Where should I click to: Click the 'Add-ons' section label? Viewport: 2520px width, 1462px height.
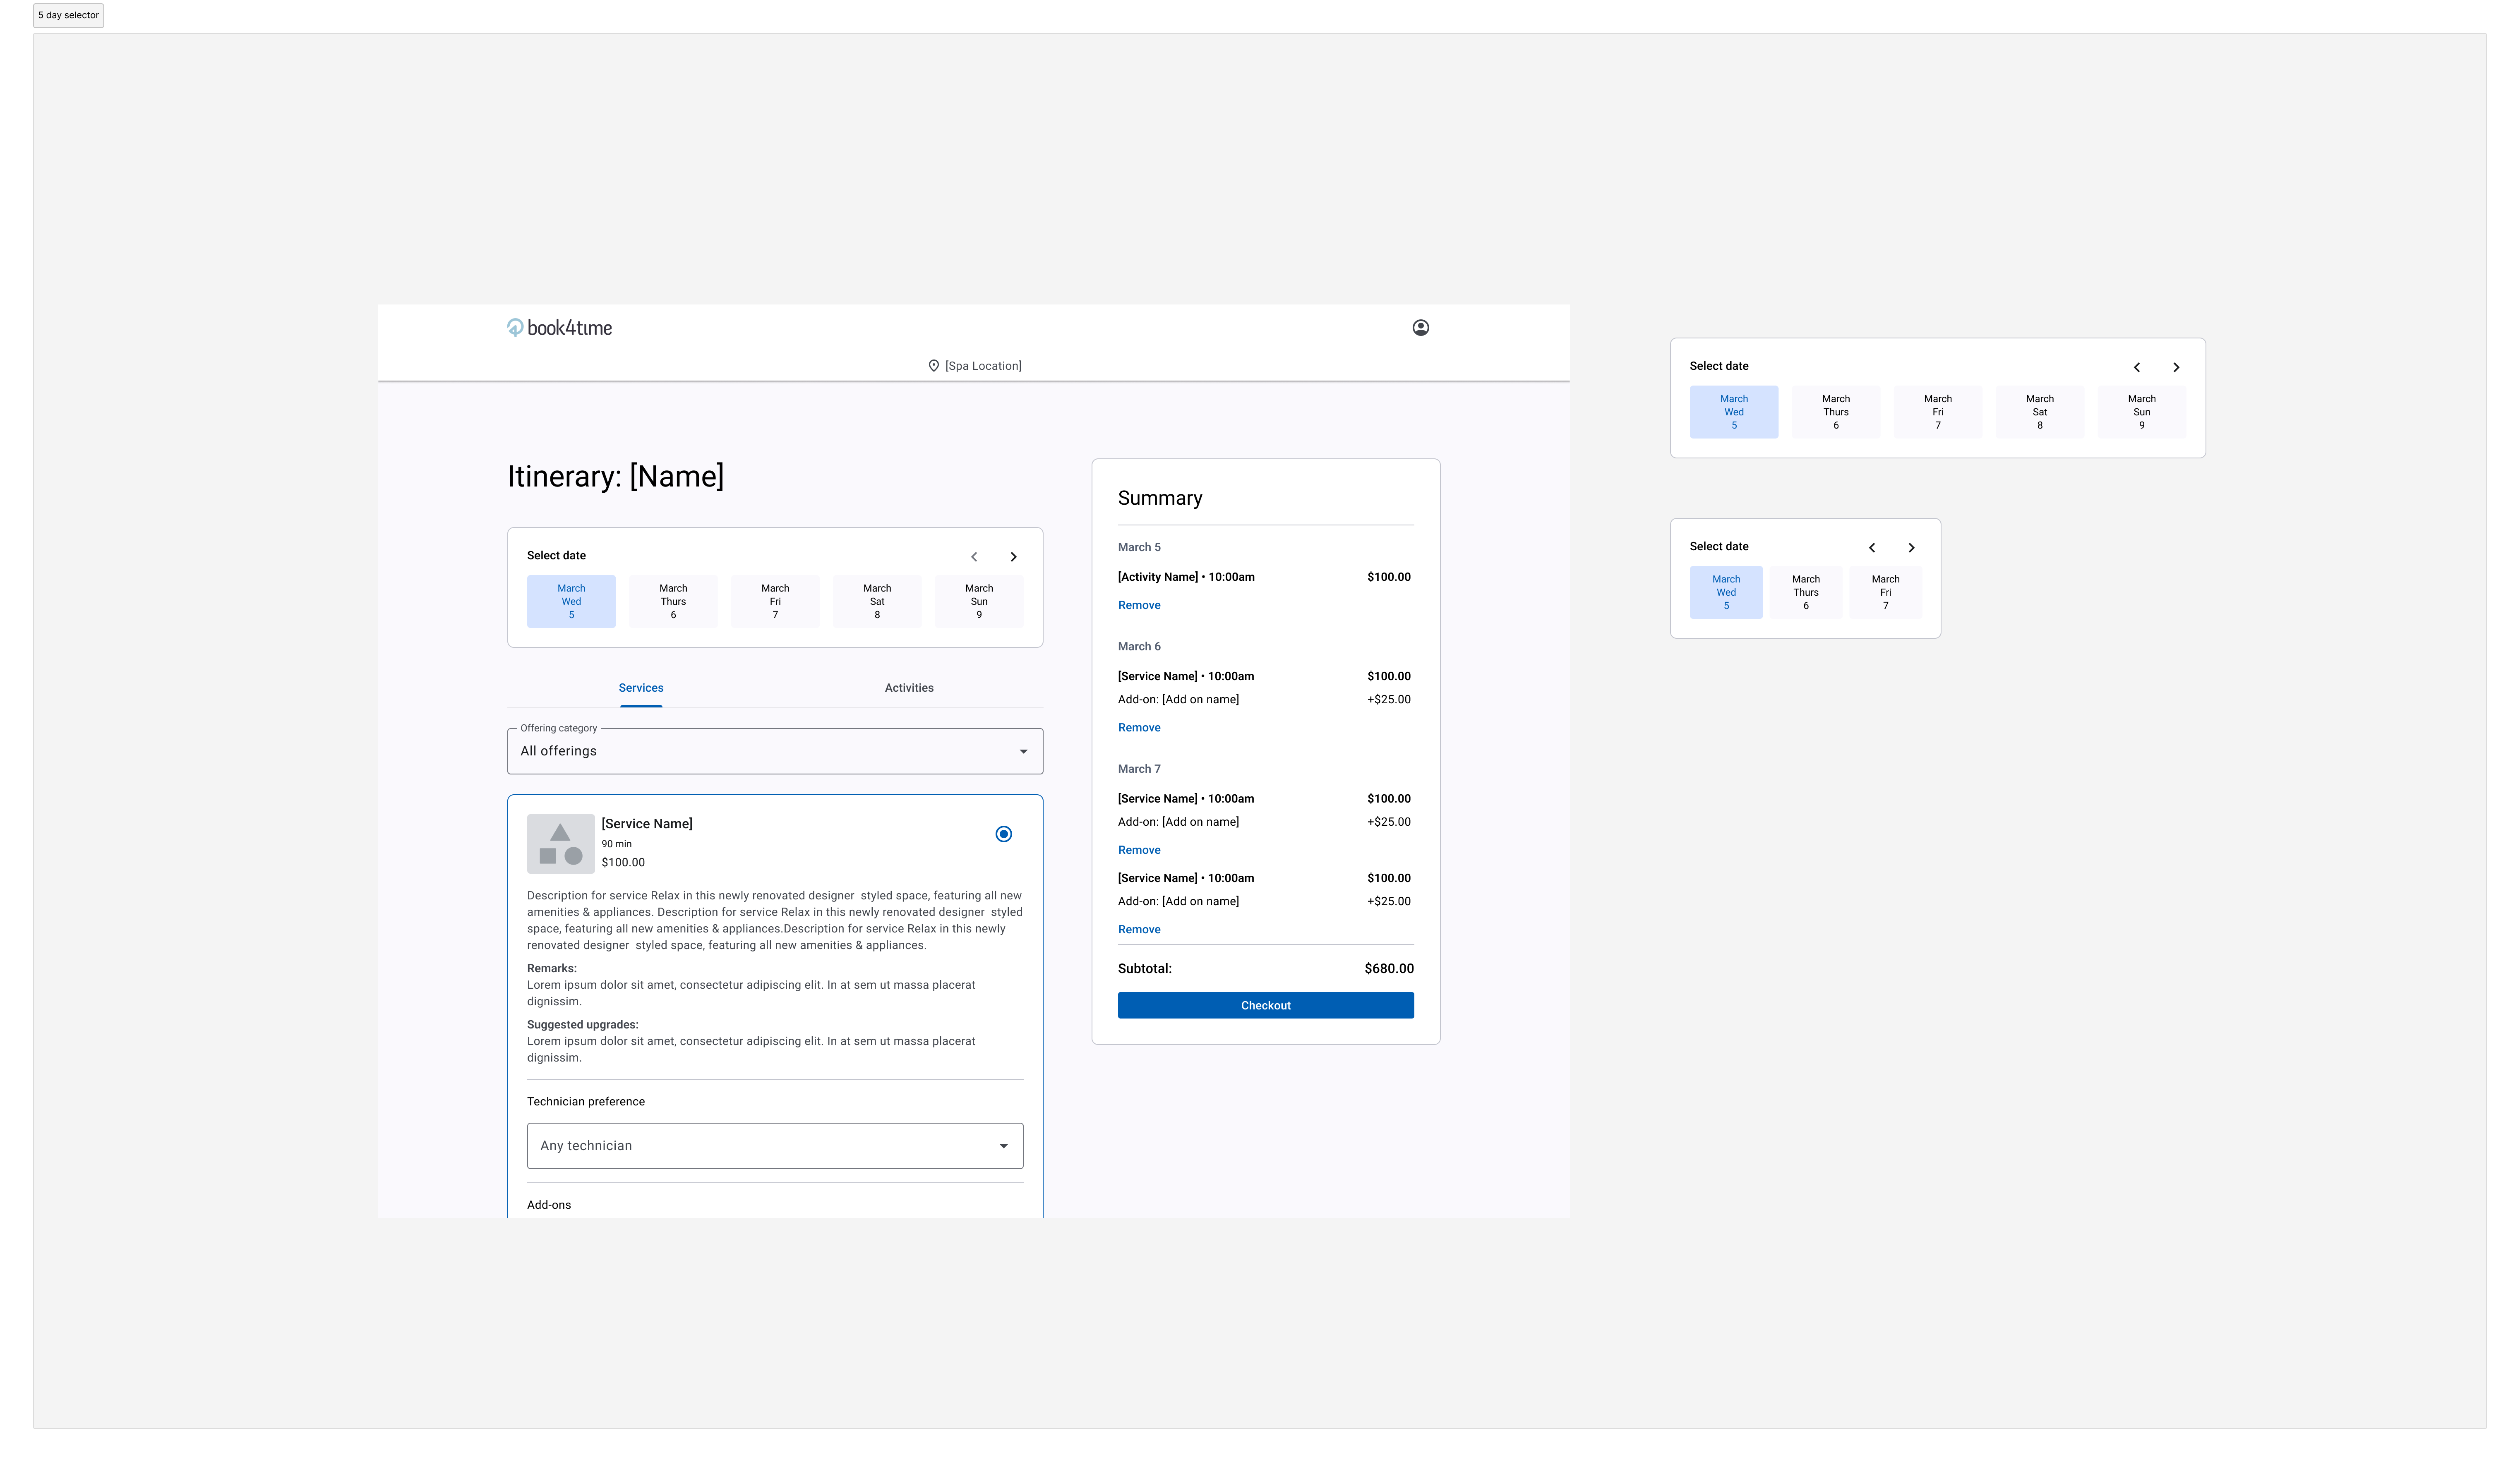click(x=549, y=1205)
